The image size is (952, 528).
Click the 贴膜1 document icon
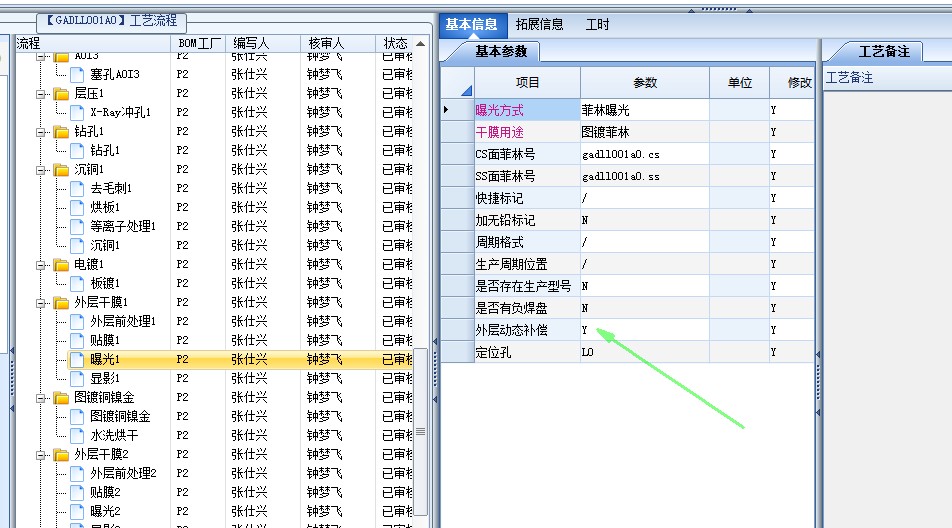pos(77,340)
